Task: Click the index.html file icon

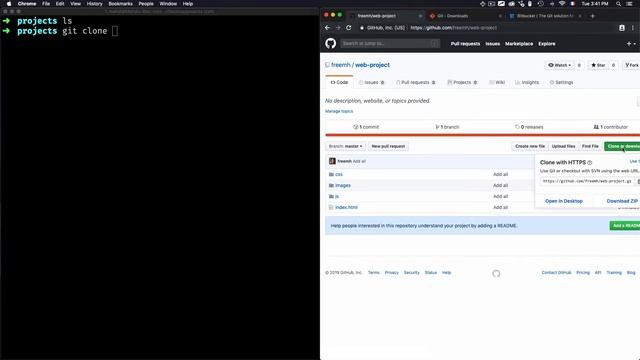Action: (331, 207)
